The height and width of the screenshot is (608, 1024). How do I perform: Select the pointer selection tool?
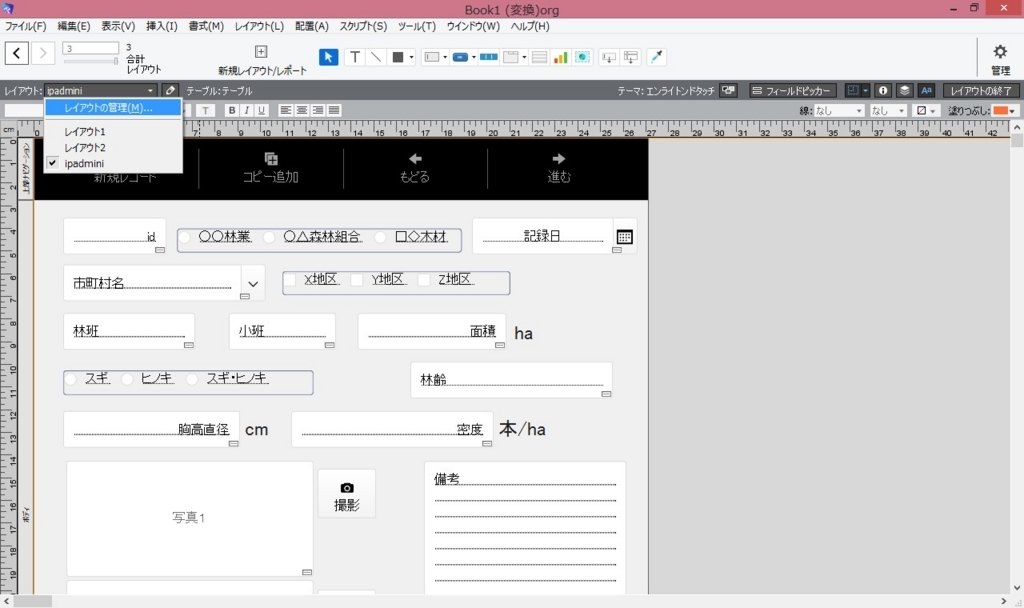click(328, 57)
